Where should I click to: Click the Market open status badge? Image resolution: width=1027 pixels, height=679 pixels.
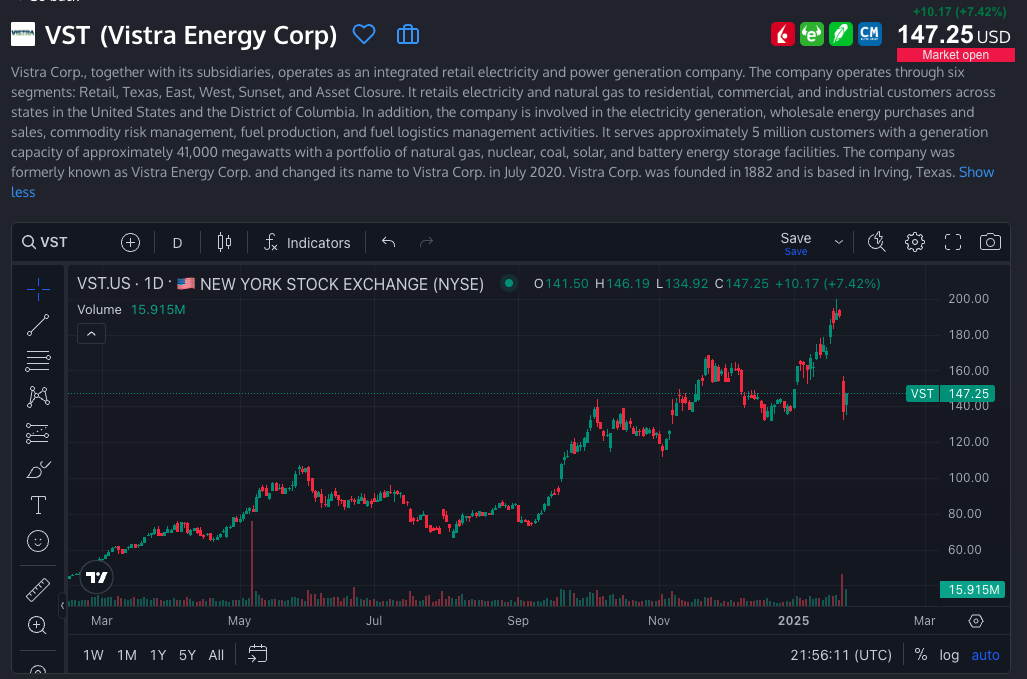tap(956, 55)
